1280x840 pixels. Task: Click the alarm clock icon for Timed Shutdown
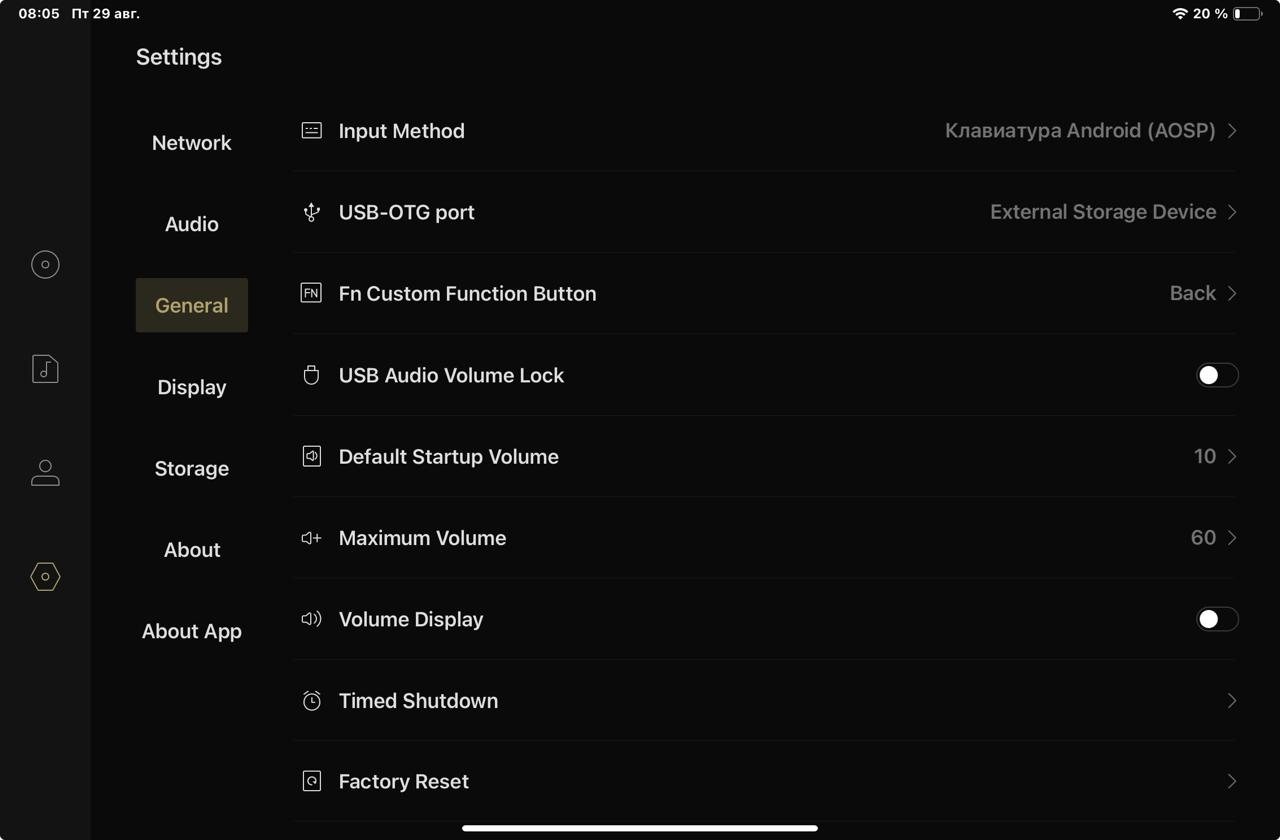tap(312, 701)
